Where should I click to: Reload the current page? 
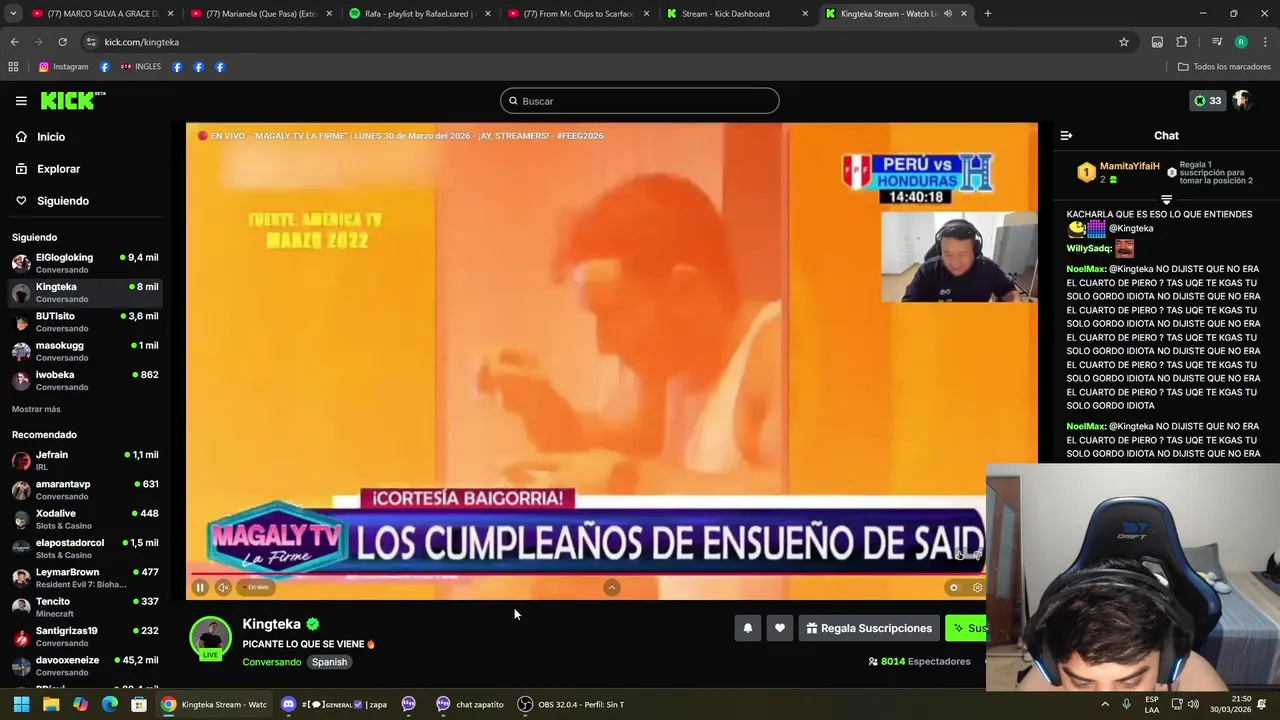tap(62, 42)
